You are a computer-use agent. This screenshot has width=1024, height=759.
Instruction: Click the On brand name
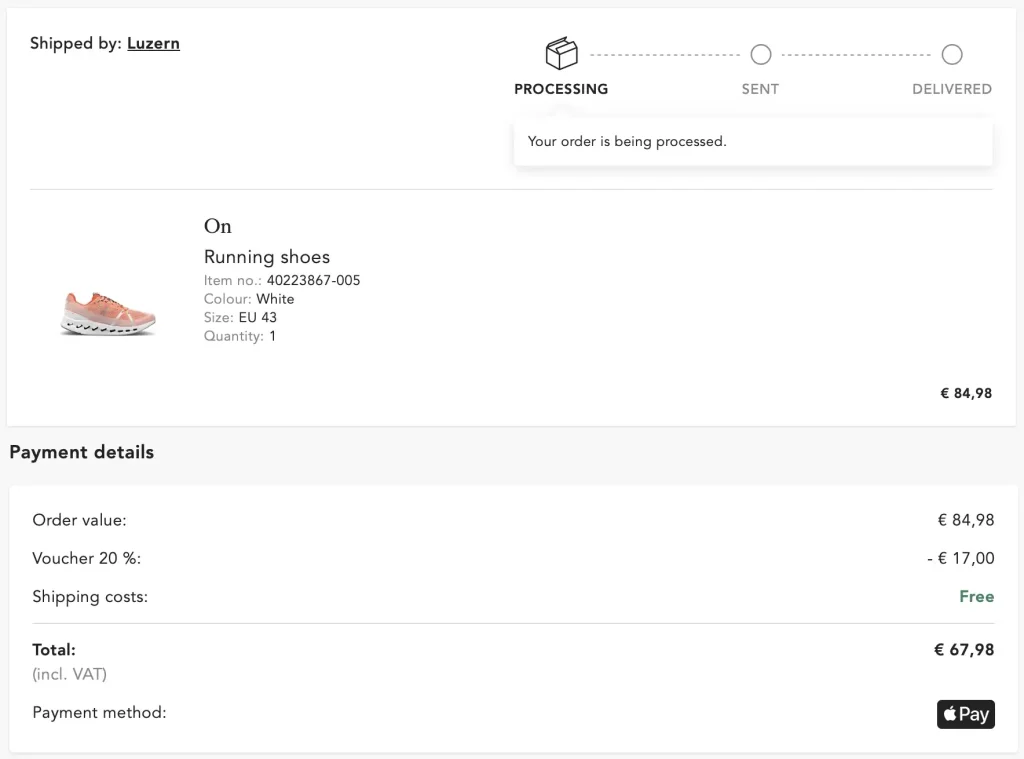coord(217,226)
